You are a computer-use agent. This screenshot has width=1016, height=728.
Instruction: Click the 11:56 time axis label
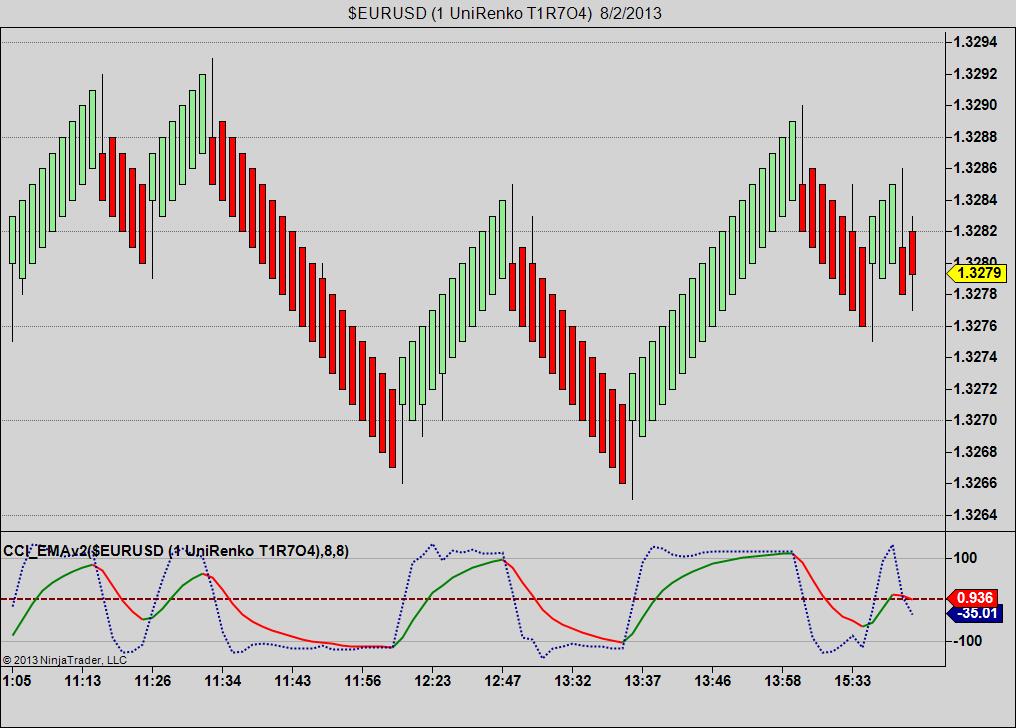coord(363,681)
